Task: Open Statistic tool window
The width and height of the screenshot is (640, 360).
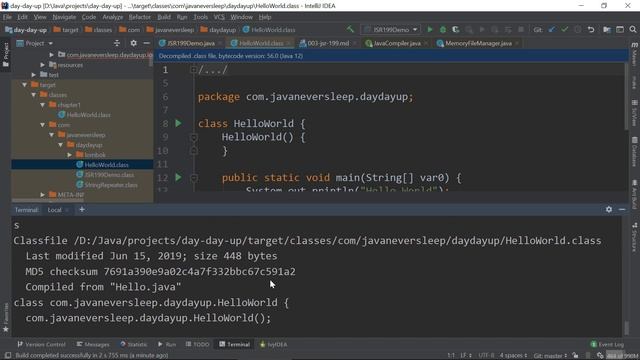Action: [133, 344]
